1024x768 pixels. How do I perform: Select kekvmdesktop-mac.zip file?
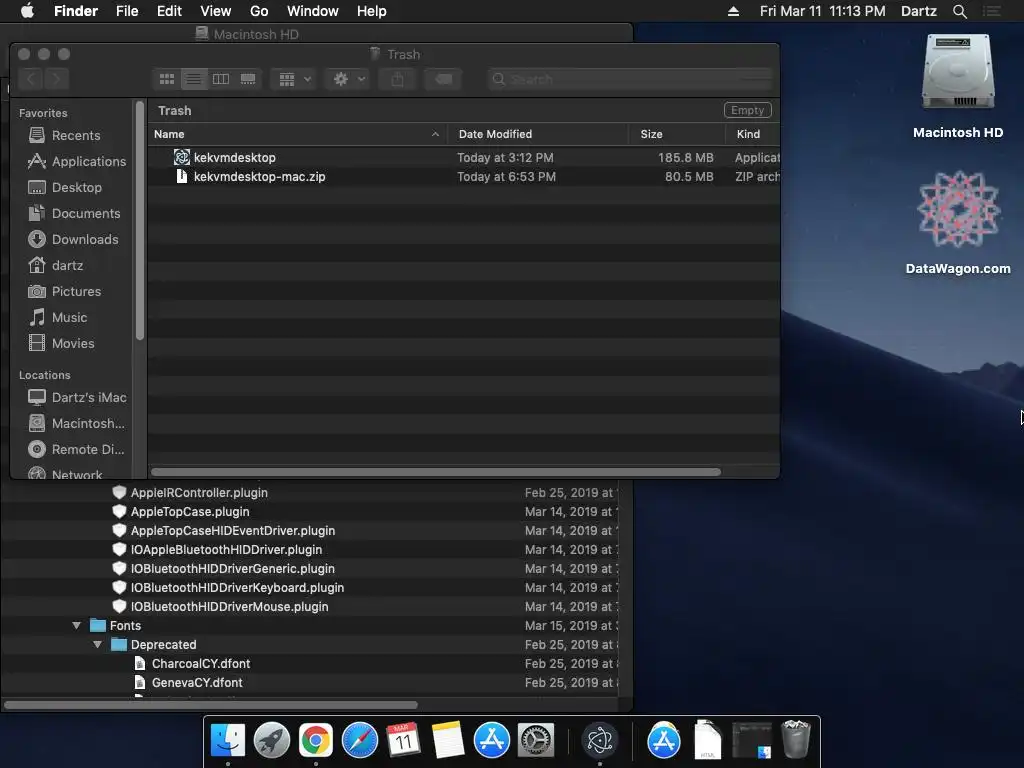pyautogui.click(x=464, y=176)
